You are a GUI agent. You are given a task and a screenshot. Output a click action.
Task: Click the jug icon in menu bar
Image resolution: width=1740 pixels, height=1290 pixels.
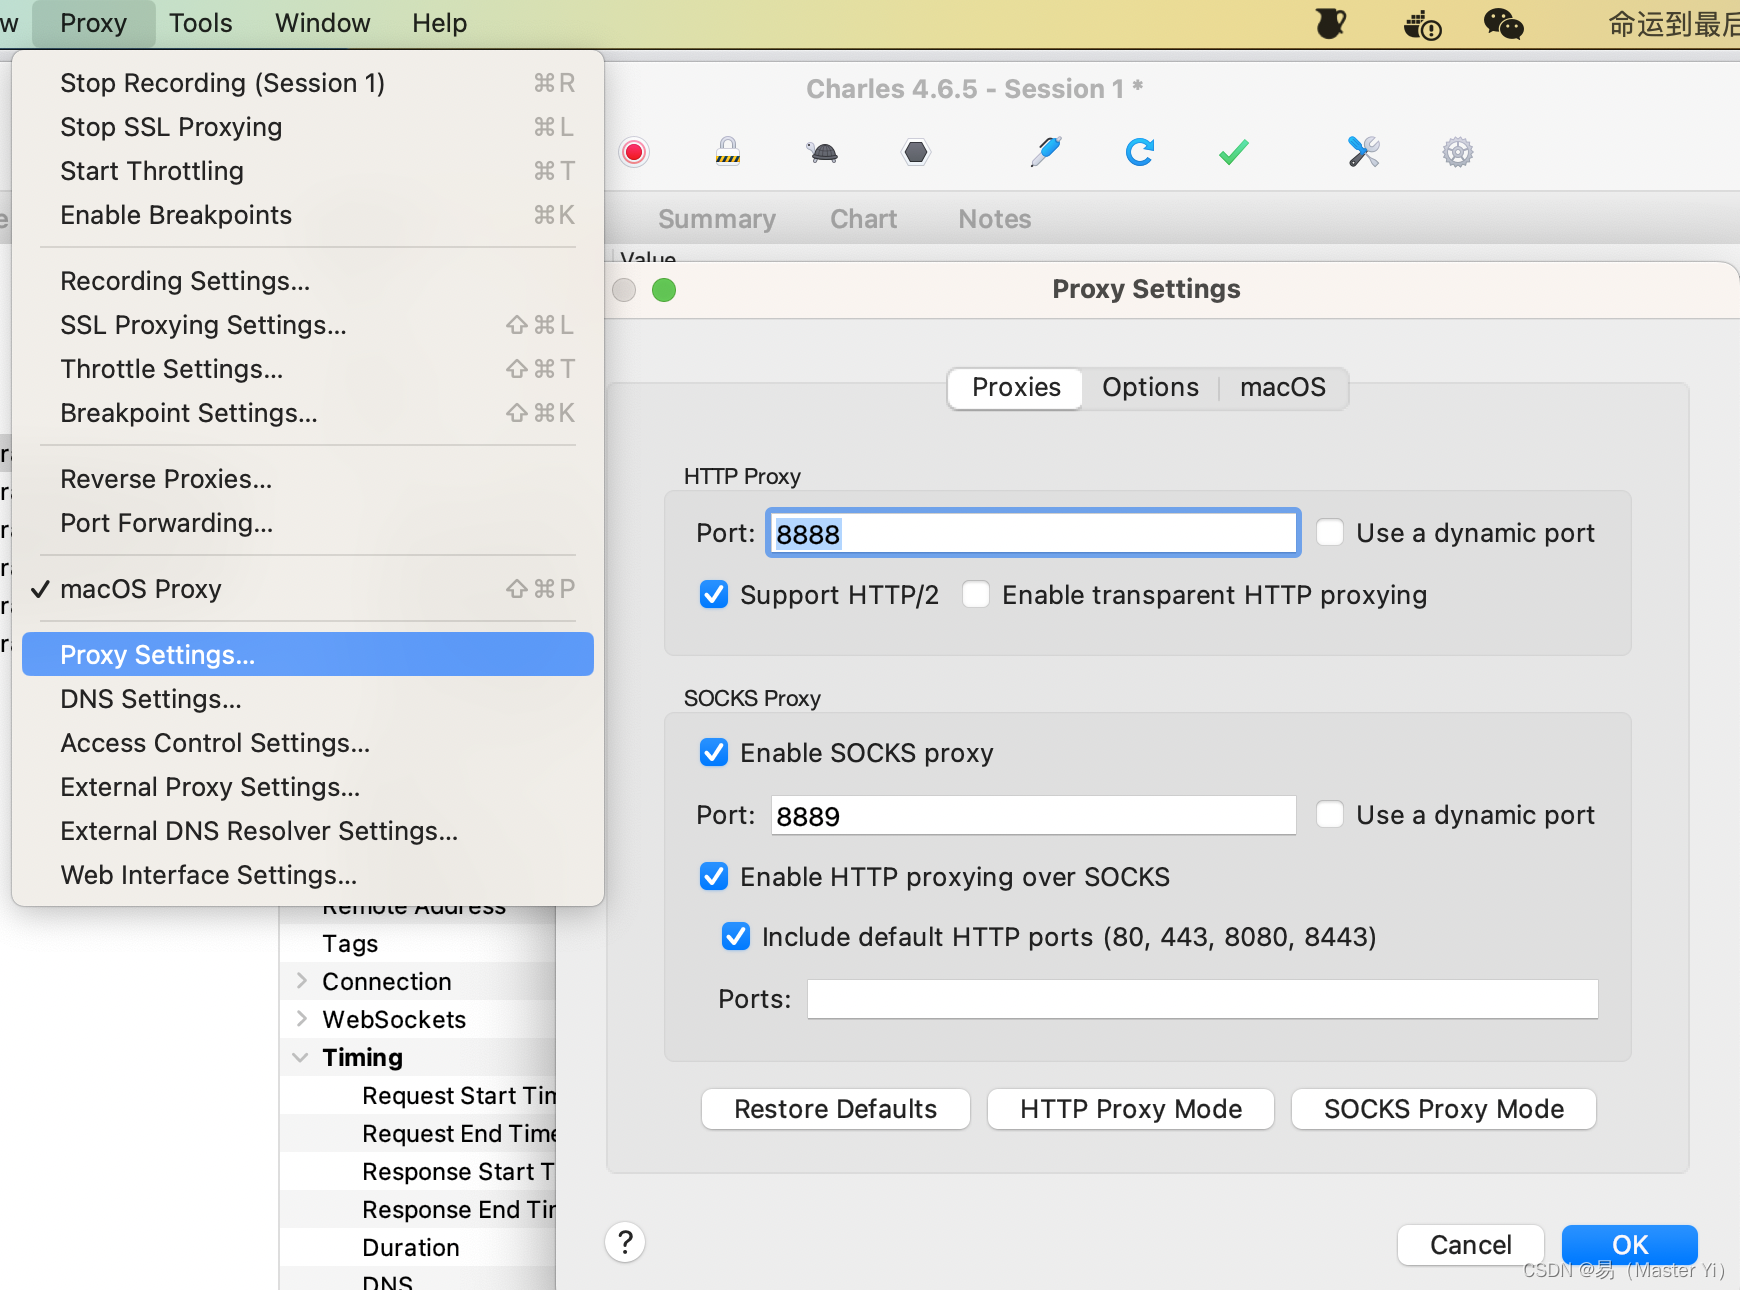[1331, 24]
